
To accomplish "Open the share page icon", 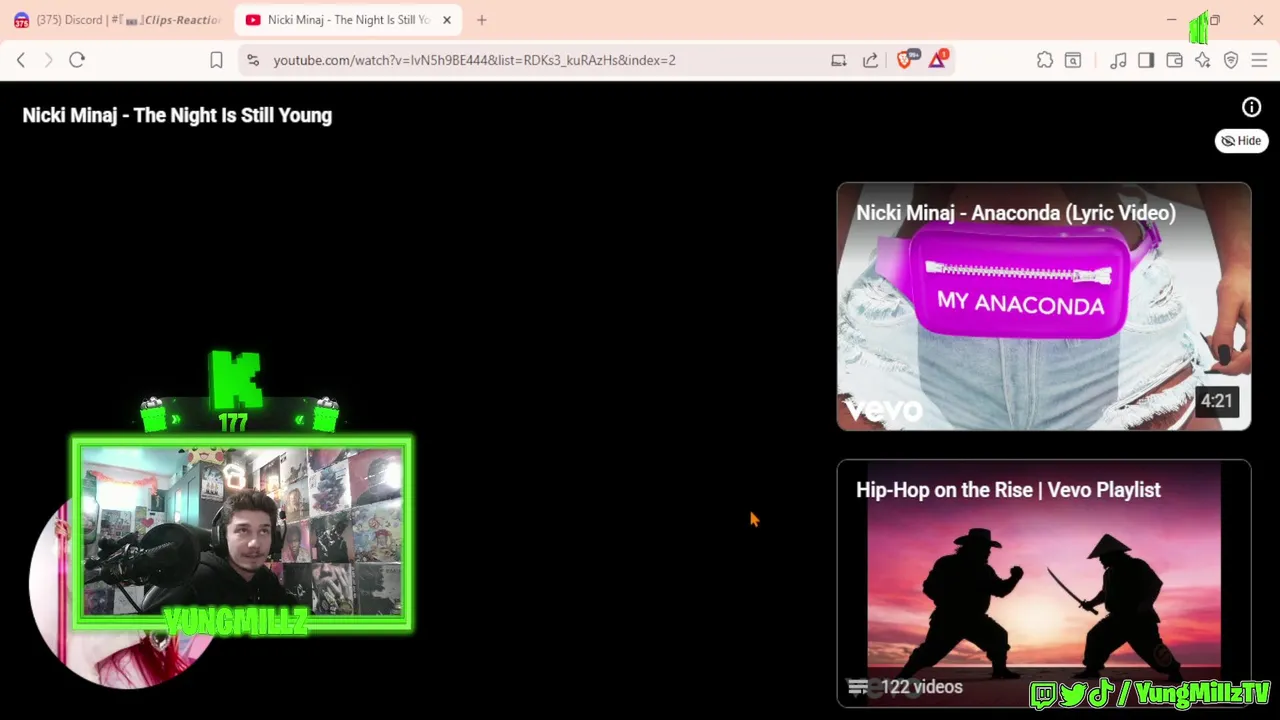I will coord(870,60).
